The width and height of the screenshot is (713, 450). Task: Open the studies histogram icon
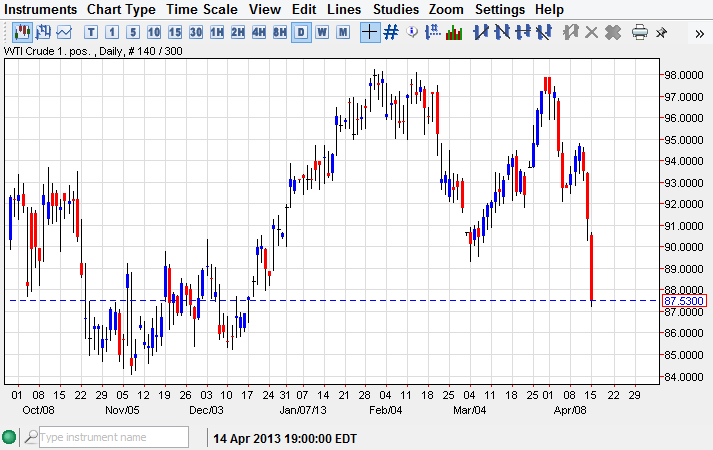tap(454, 32)
